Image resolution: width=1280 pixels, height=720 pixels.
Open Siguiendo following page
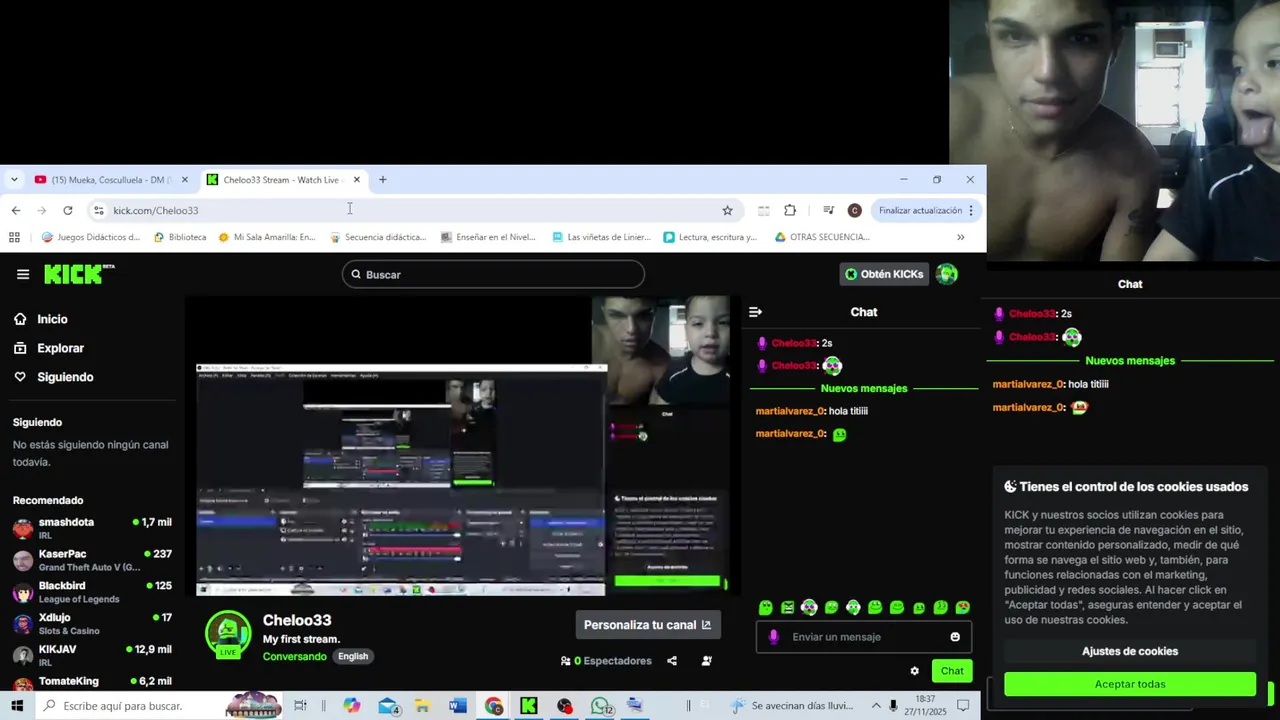click(65, 377)
